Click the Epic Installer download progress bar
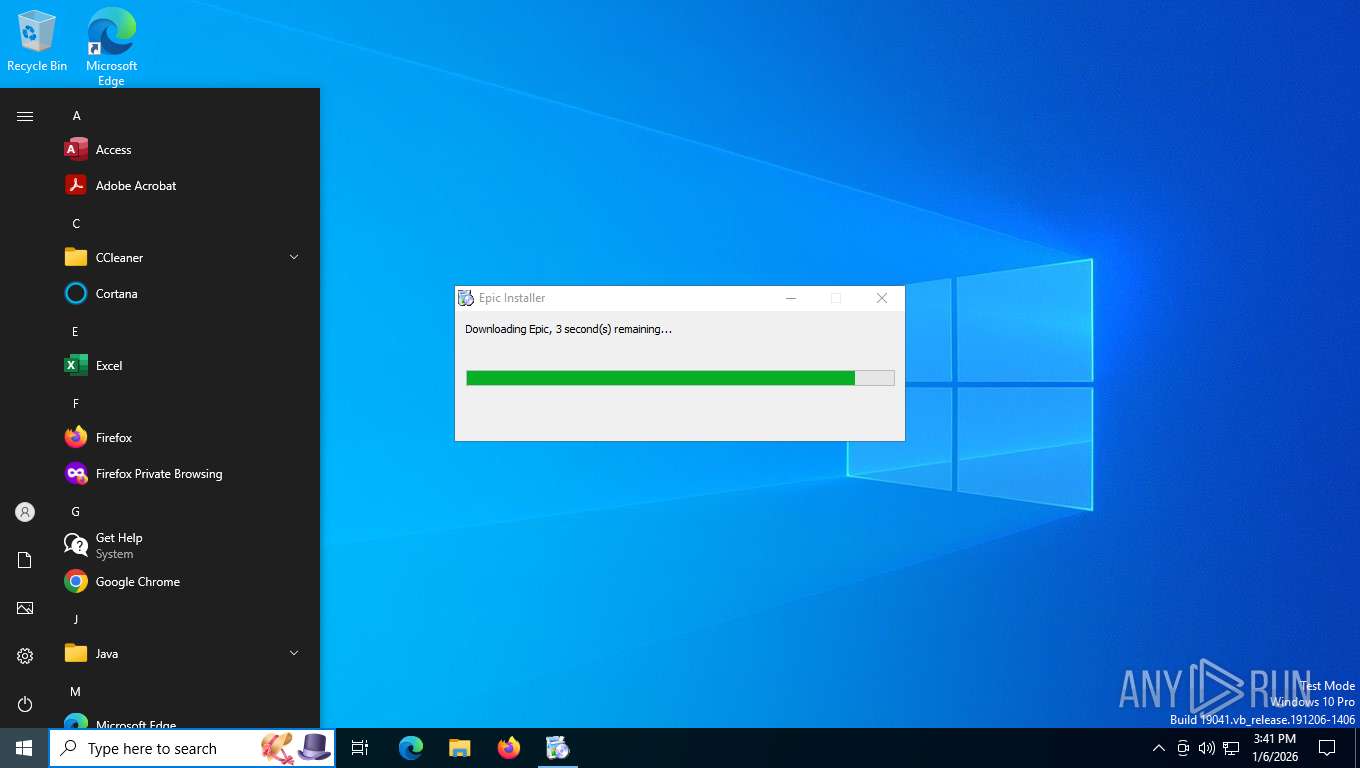This screenshot has width=1360, height=768. 680,378
